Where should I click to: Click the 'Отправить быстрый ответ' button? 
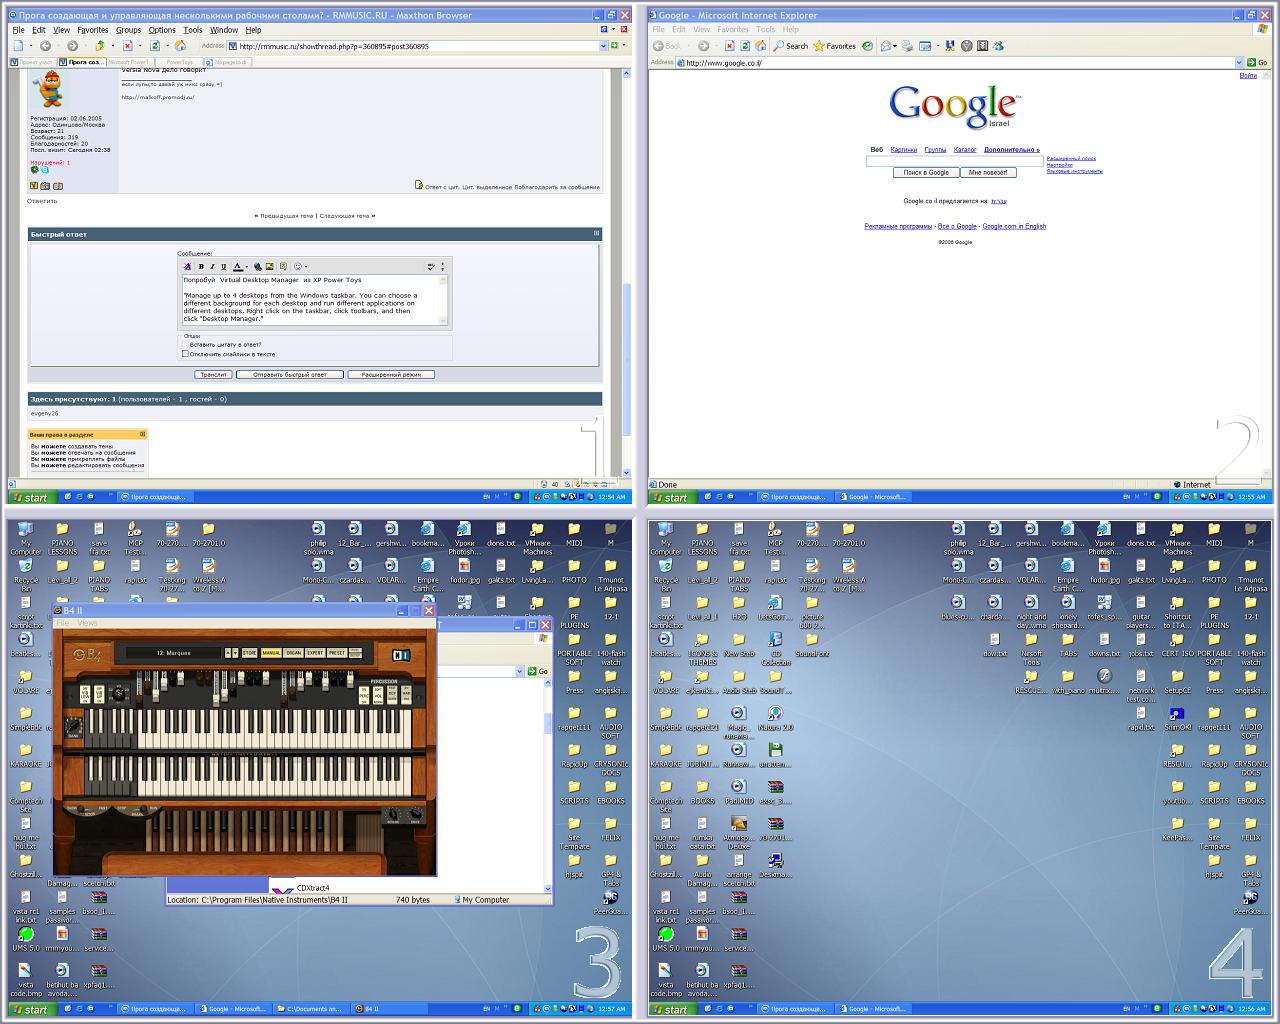coord(290,375)
